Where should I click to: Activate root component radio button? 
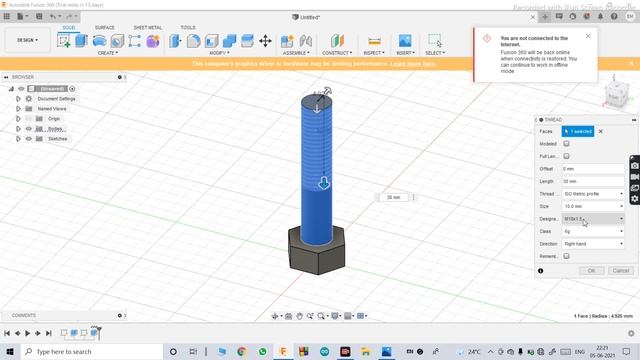pos(72,89)
